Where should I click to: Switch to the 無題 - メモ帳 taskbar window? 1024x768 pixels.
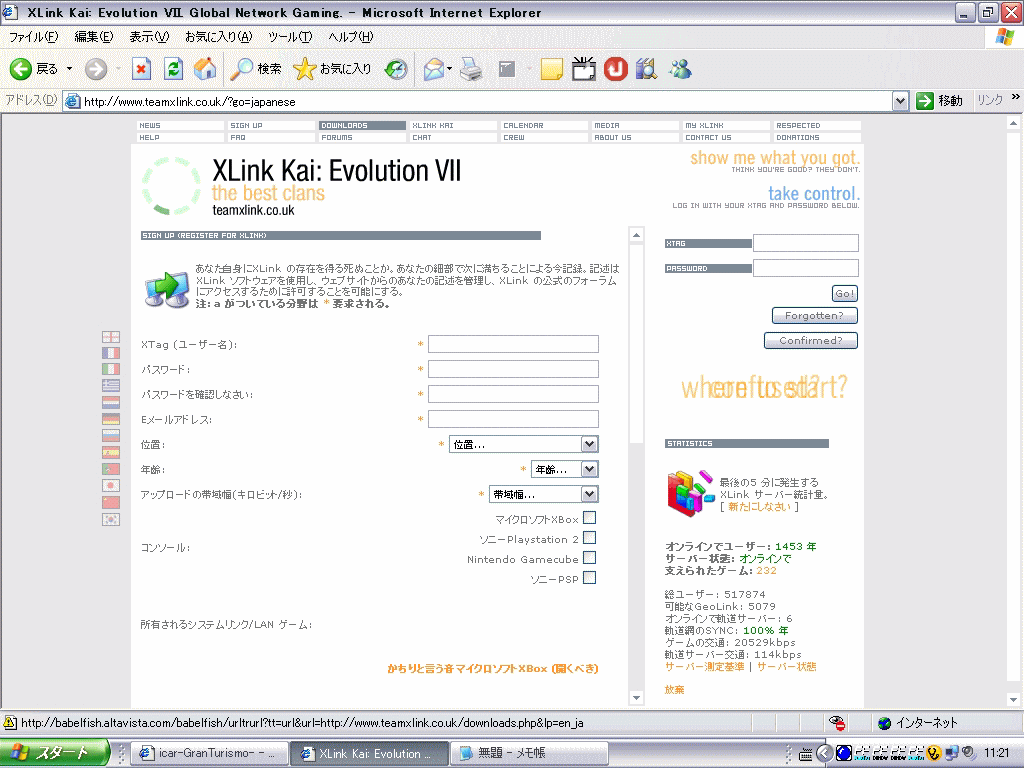(x=529, y=753)
